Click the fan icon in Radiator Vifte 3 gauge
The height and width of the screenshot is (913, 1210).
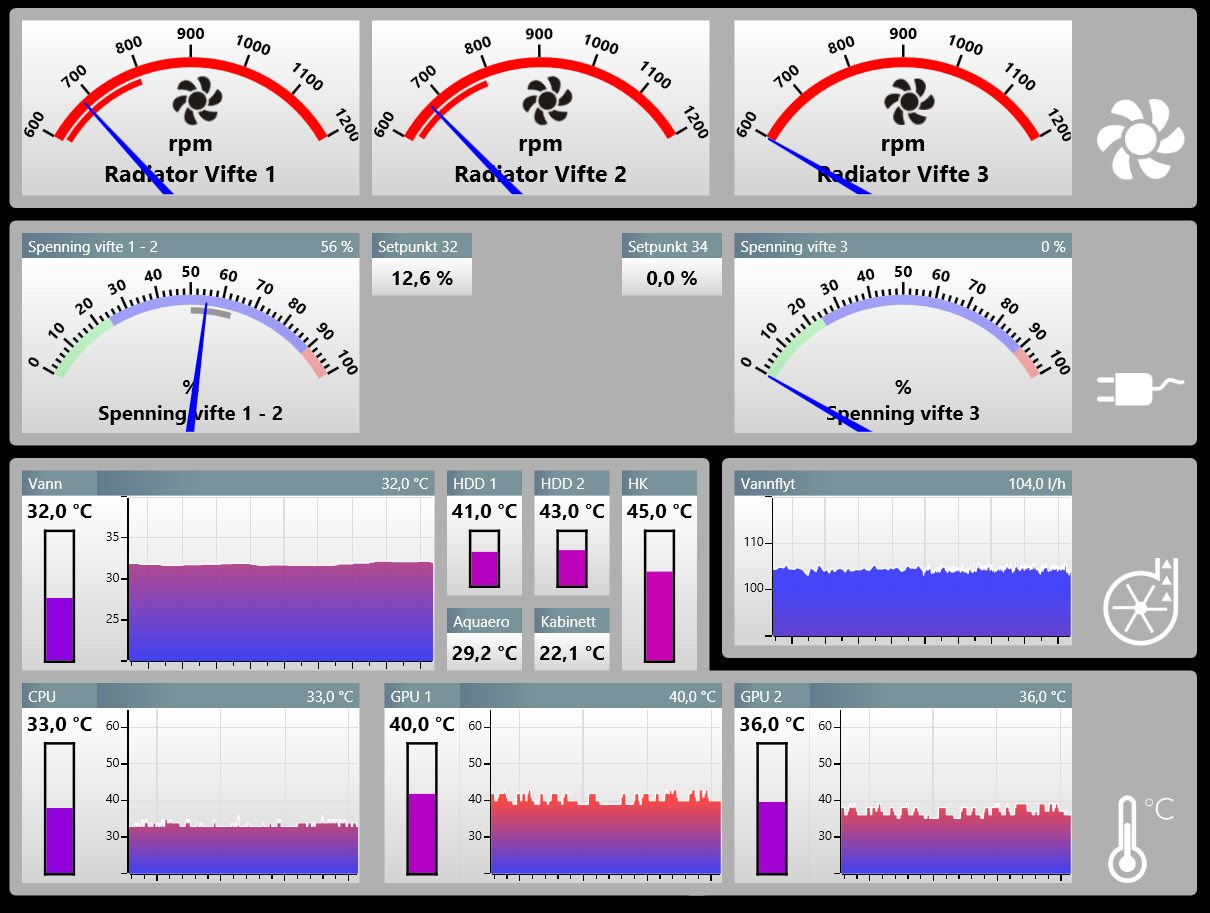(x=908, y=101)
